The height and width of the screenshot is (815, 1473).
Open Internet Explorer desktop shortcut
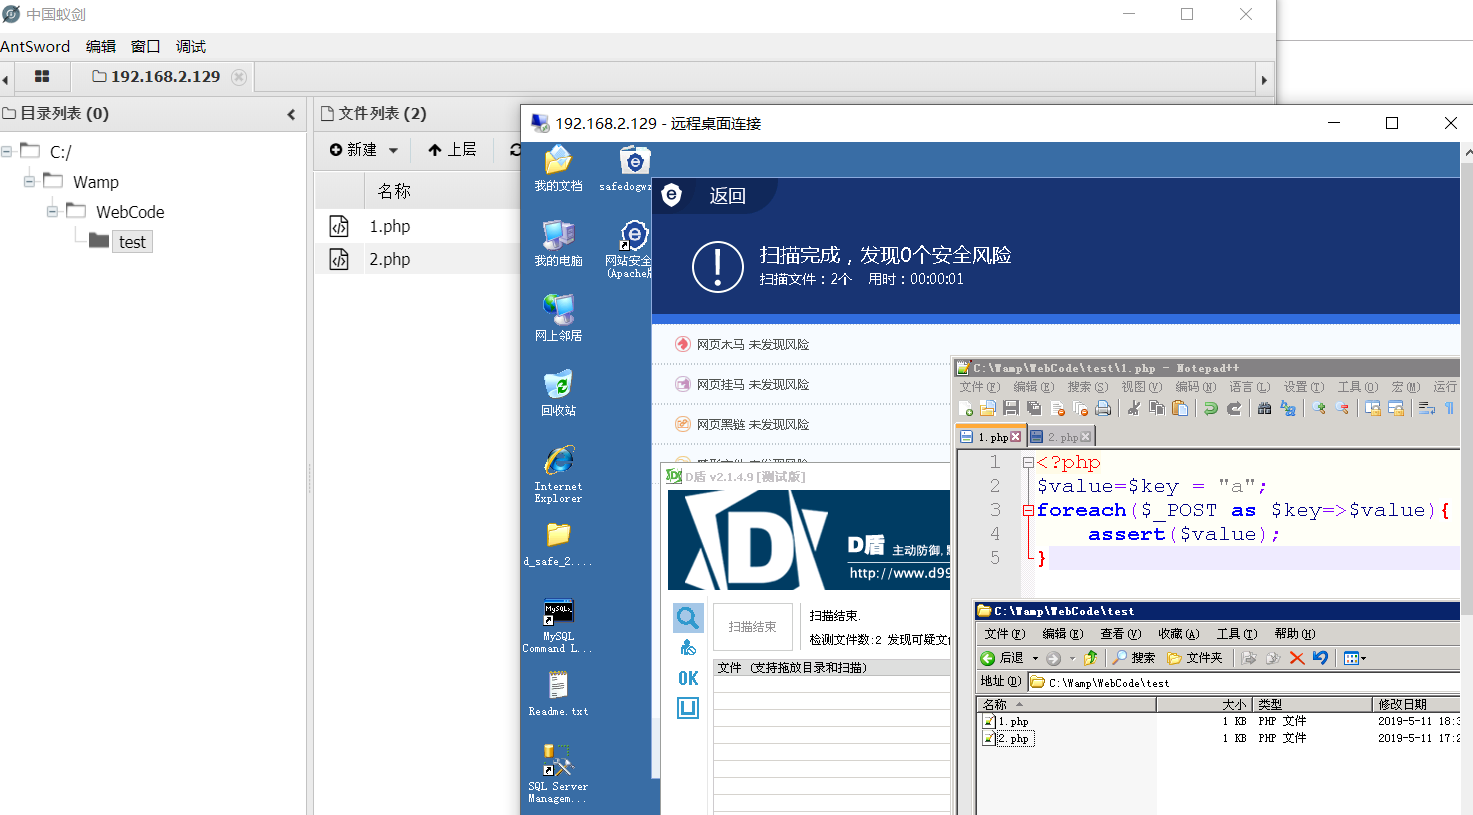pos(558,472)
